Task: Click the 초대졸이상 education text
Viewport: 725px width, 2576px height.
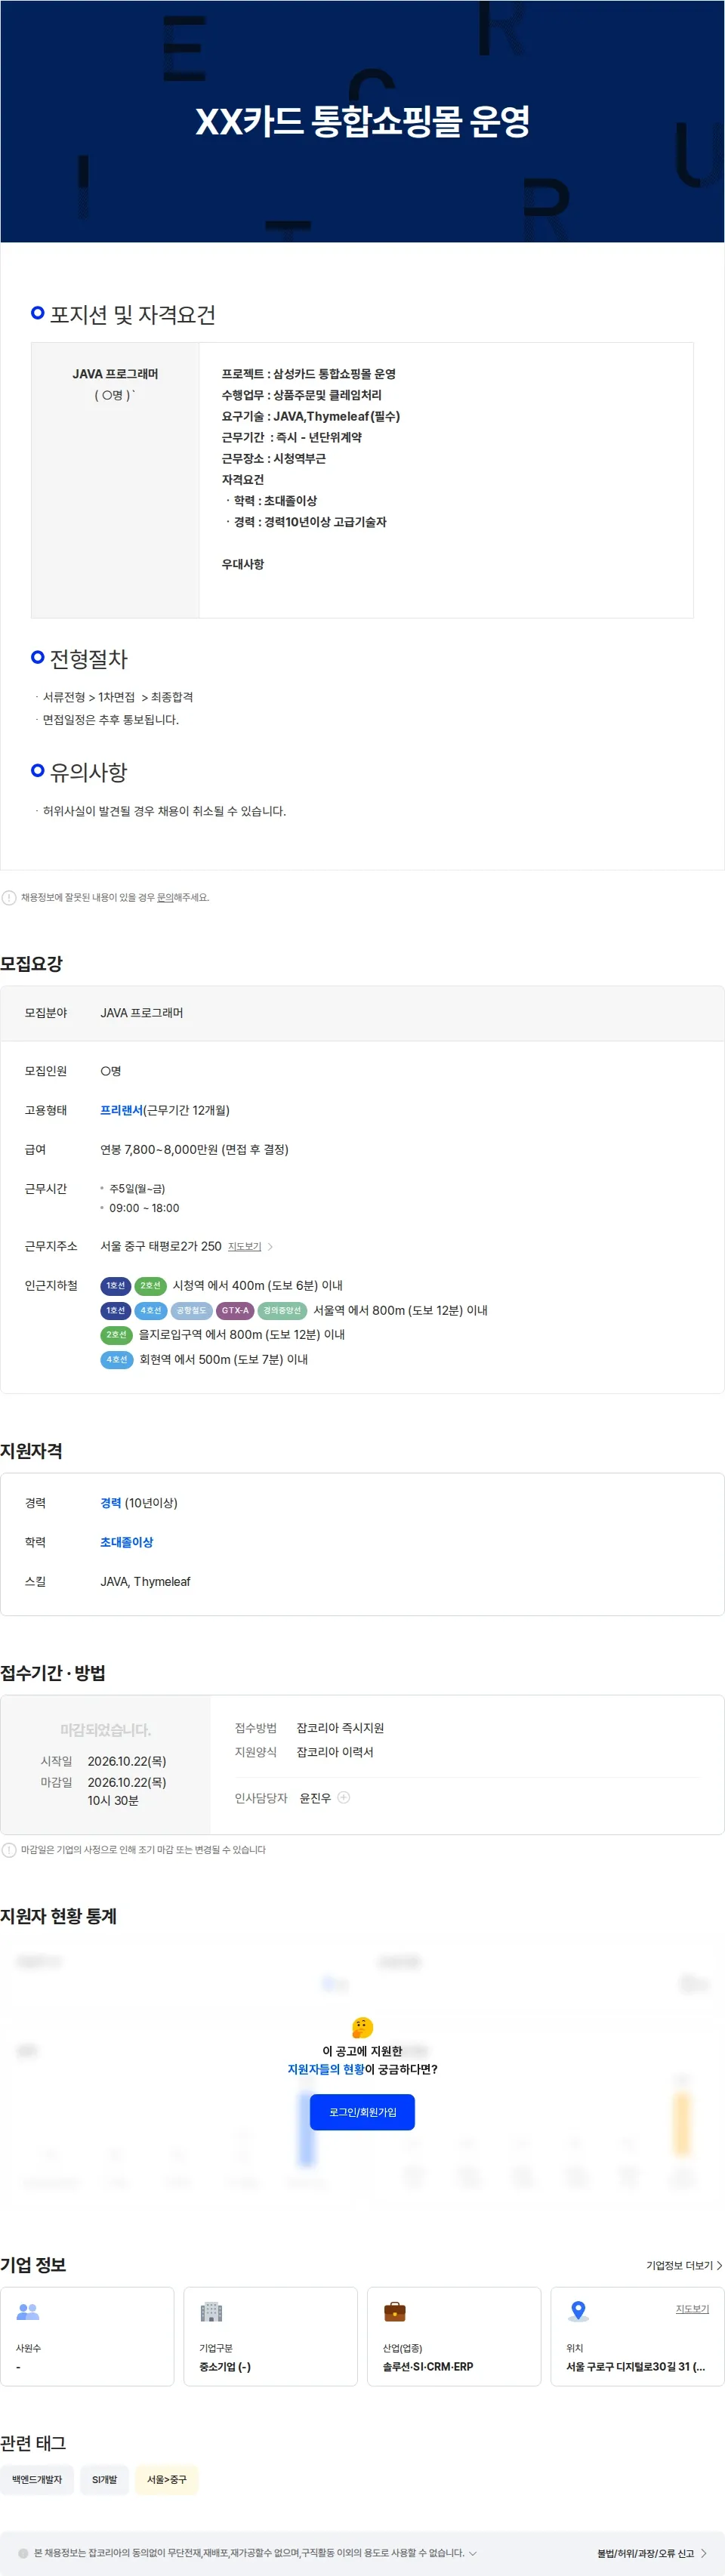Action: pyautogui.click(x=127, y=1542)
